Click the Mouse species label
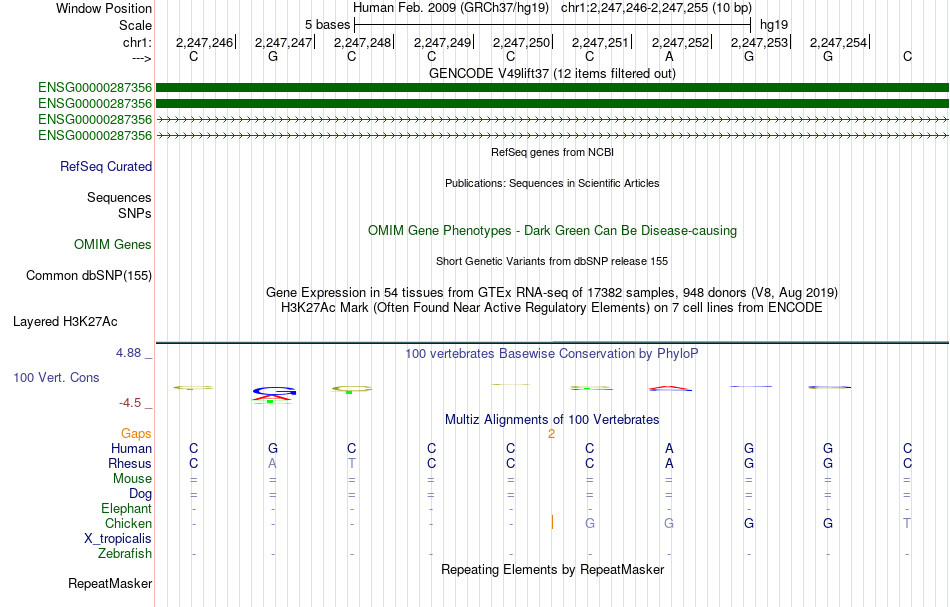The image size is (950, 607). (132, 479)
